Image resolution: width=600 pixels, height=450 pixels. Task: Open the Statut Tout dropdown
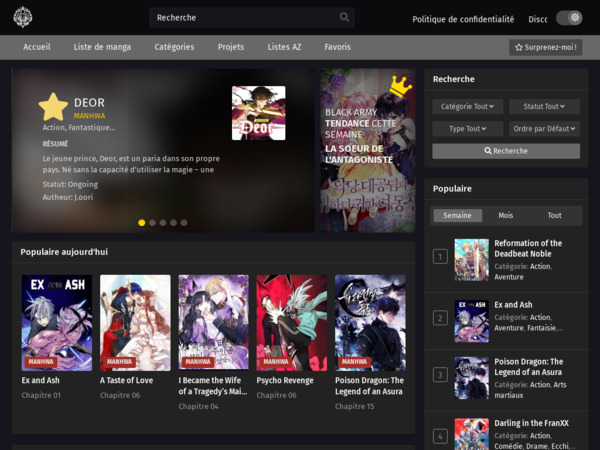(x=544, y=106)
